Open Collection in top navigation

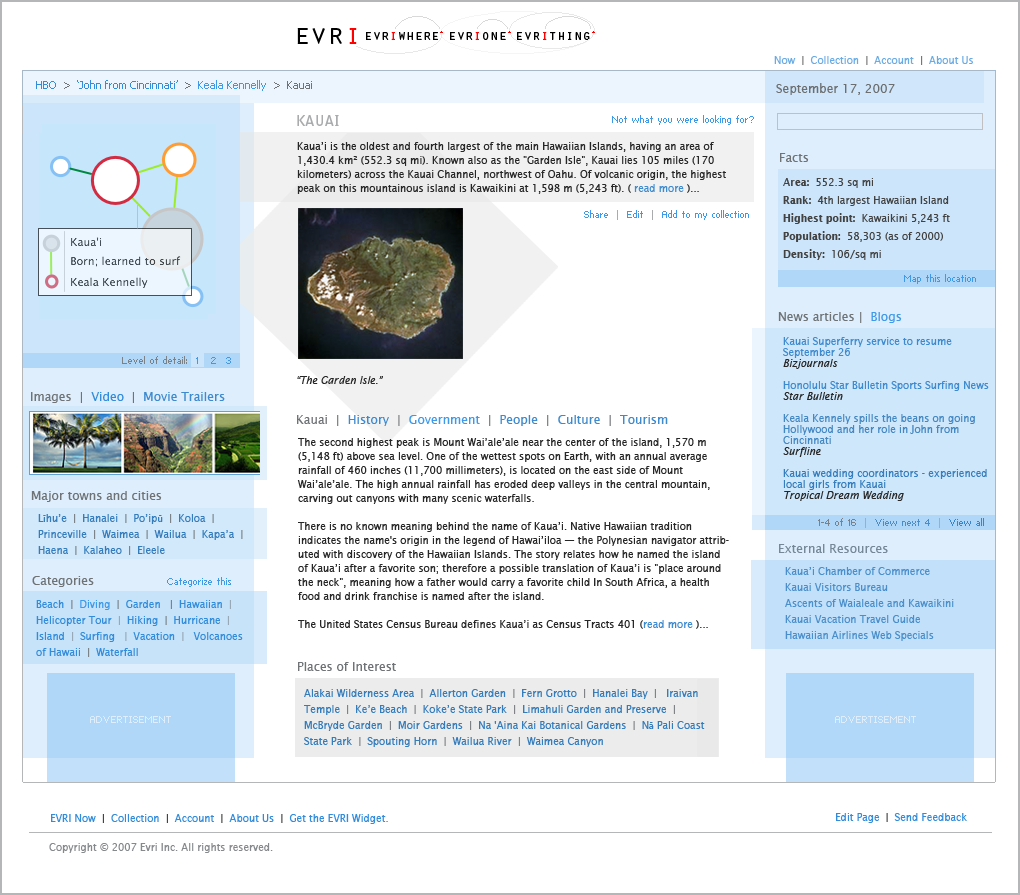pyautogui.click(x=834, y=60)
